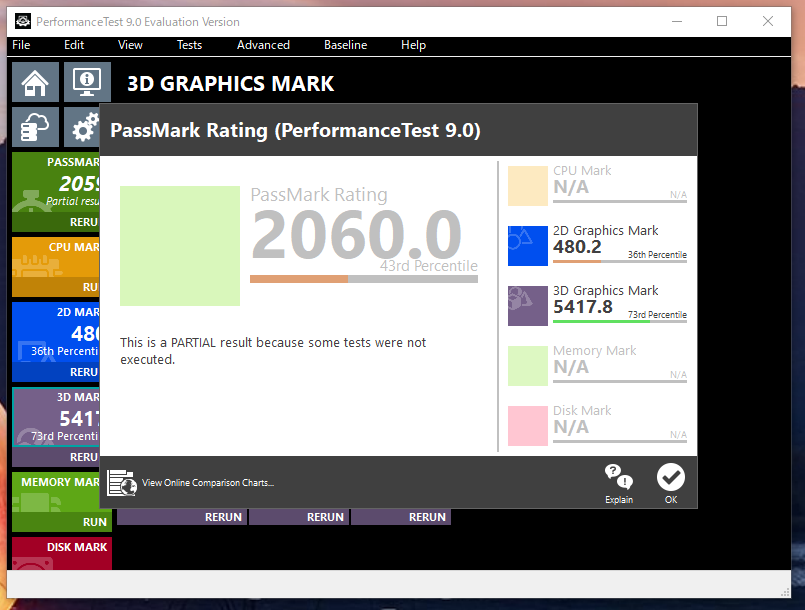
Task: Click the middle RERUN button below dialog
Action: pyautogui.click(x=299, y=517)
